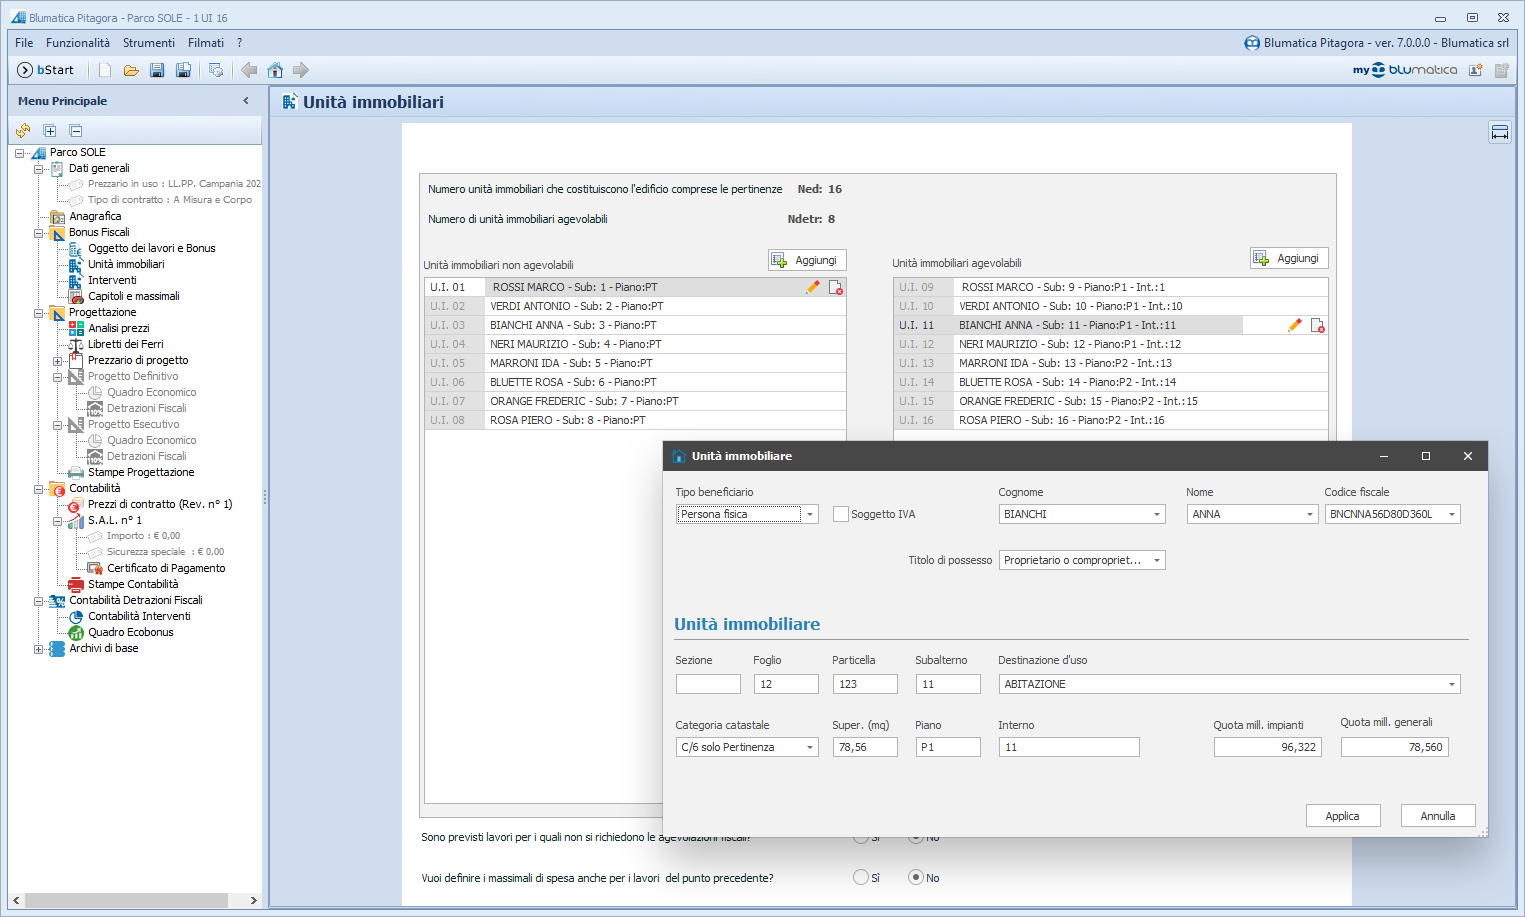Edit U.I. 01 ROSSI MARCO with pencil icon
This screenshot has height=917, width=1525.
(x=813, y=287)
